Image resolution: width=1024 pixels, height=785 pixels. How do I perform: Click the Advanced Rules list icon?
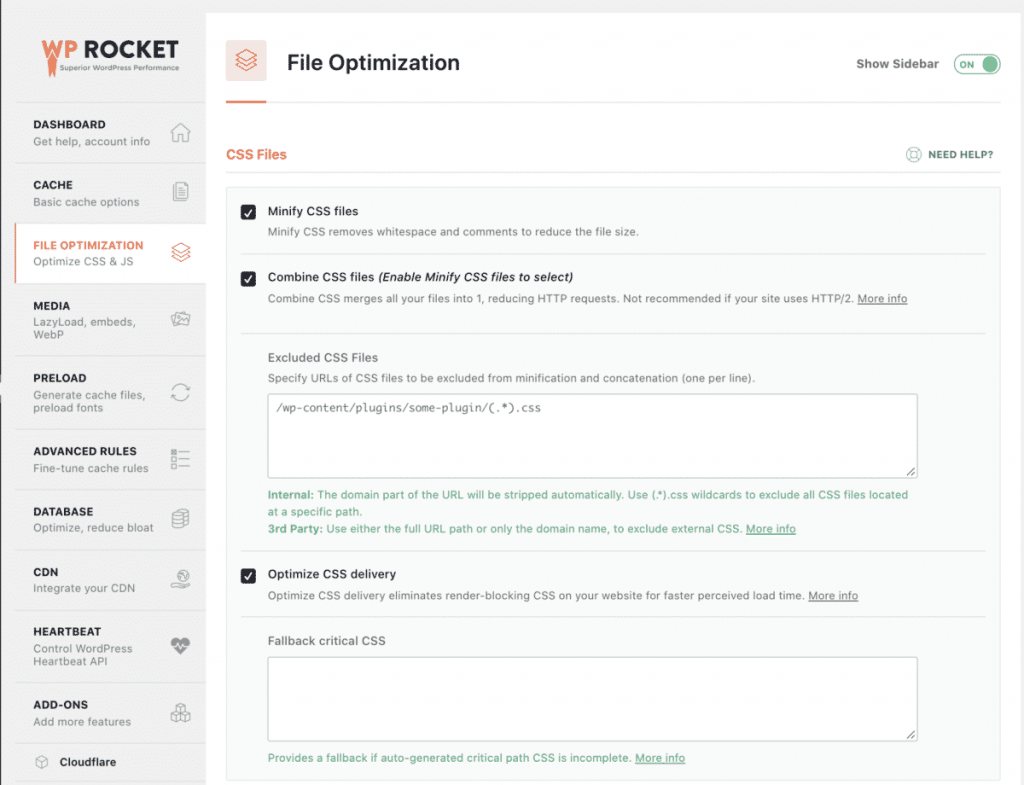pyautogui.click(x=180, y=458)
